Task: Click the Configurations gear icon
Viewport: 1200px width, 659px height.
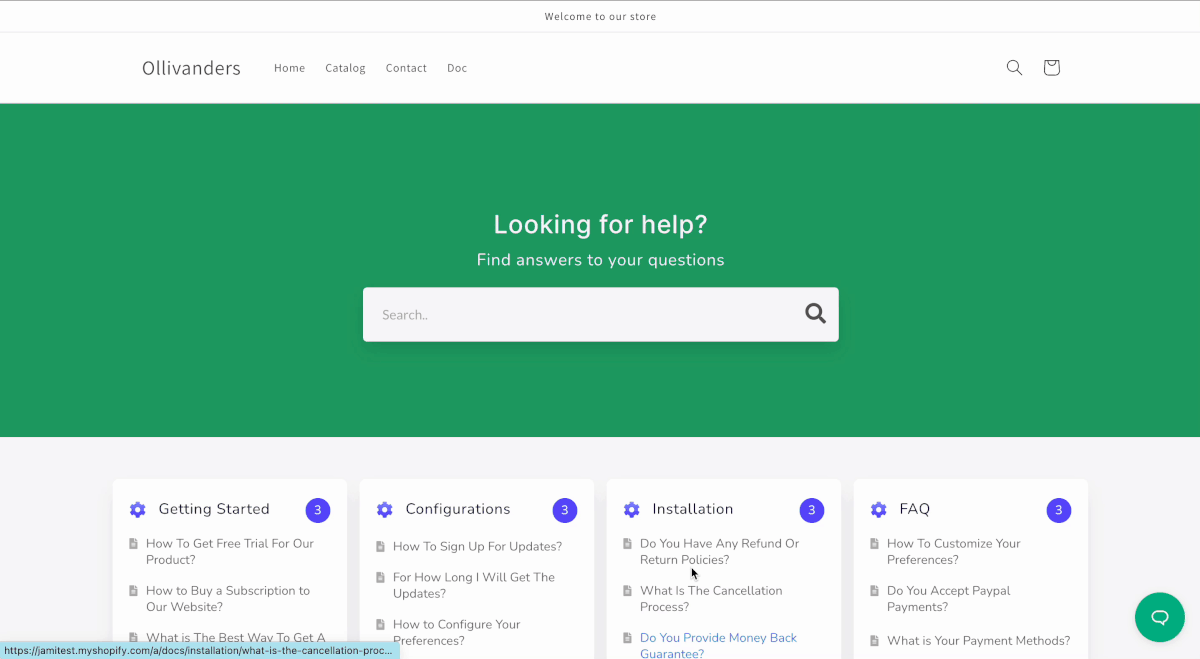Action: (x=385, y=510)
